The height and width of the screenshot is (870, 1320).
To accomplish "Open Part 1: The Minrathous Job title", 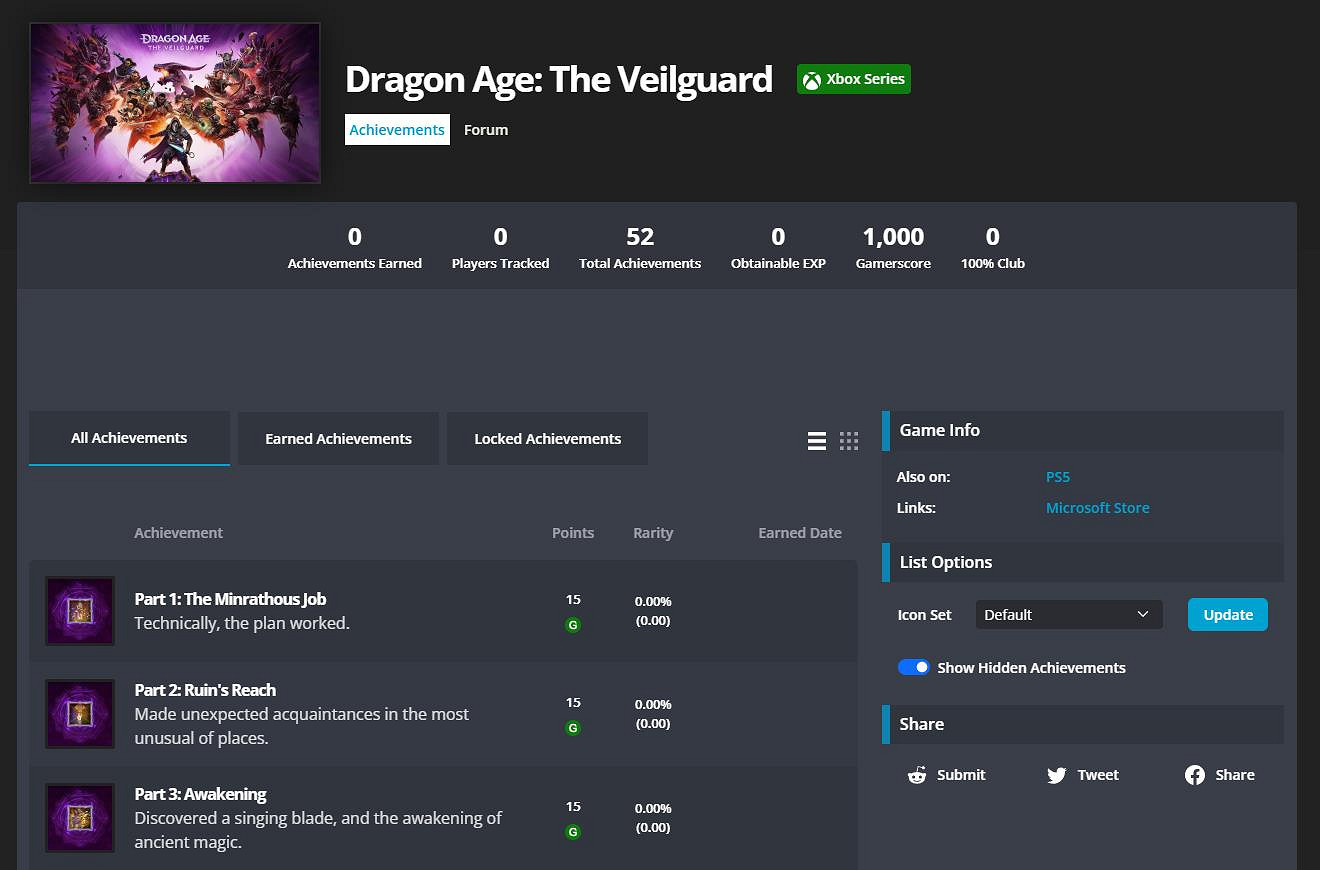I will 230,599.
